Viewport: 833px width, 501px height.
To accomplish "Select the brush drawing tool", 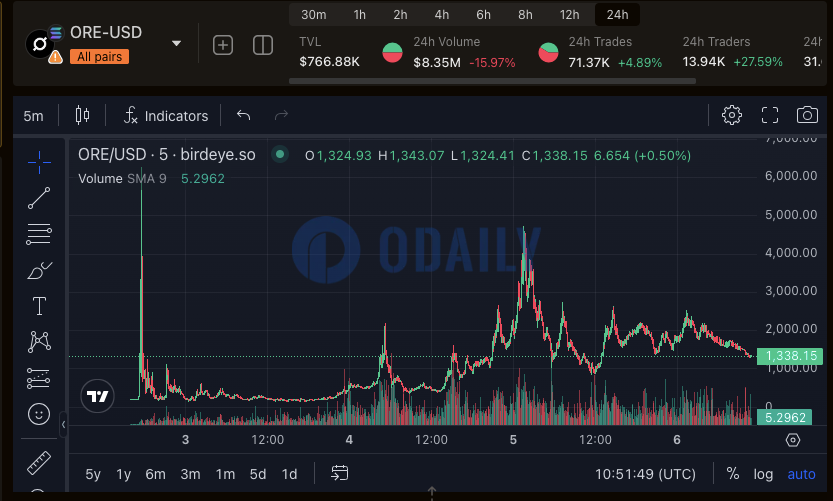I will pyautogui.click(x=39, y=270).
